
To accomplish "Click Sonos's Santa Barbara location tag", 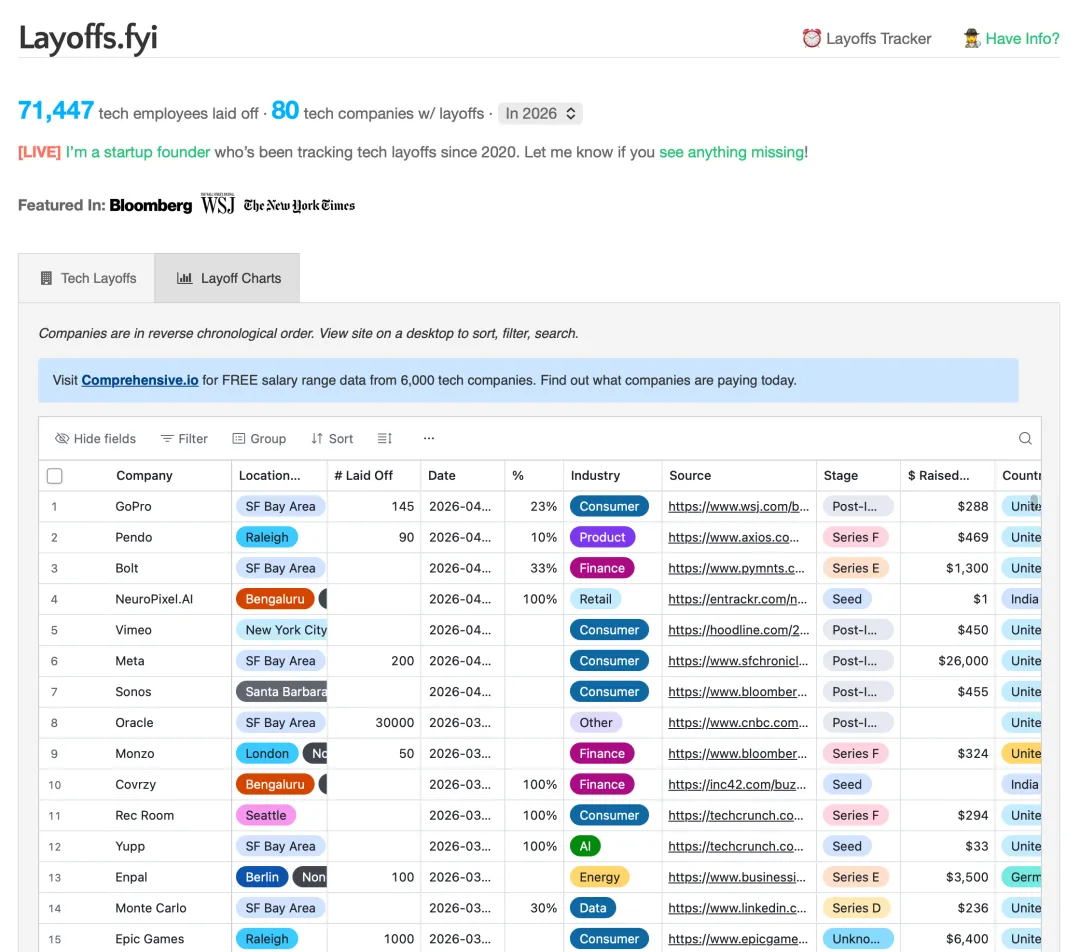I will click(282, 692).
